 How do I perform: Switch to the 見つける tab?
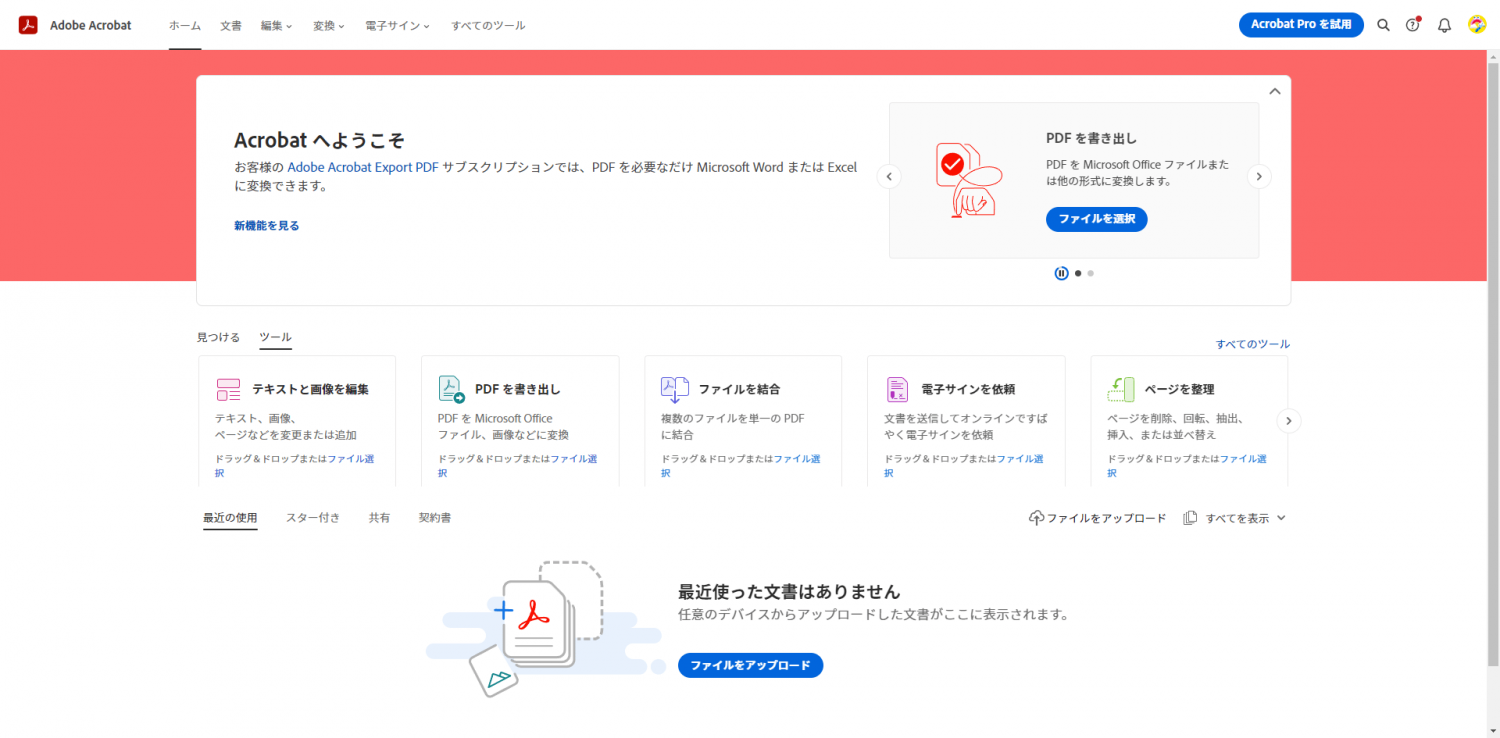(218, 338)
